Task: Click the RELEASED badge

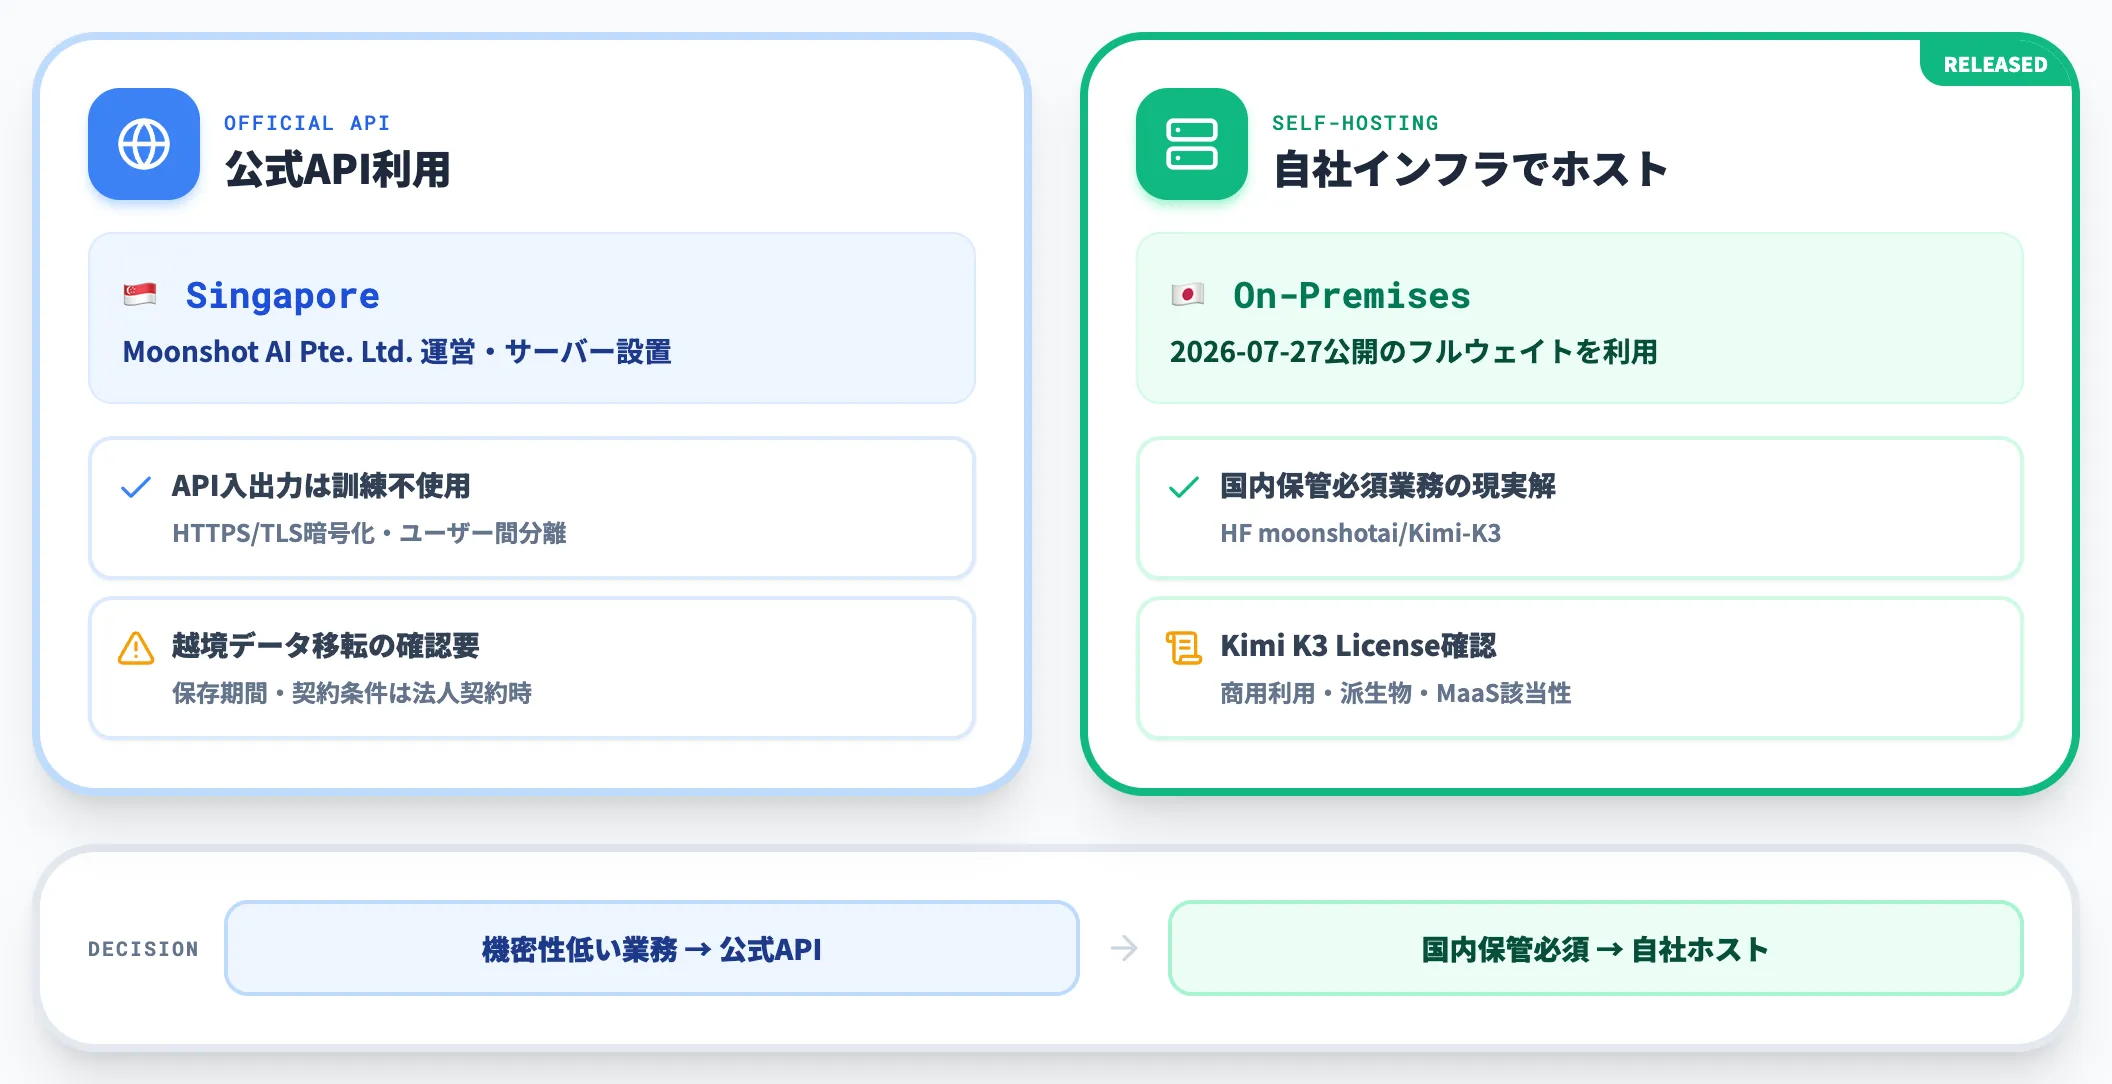Action: coord(1995,64)
